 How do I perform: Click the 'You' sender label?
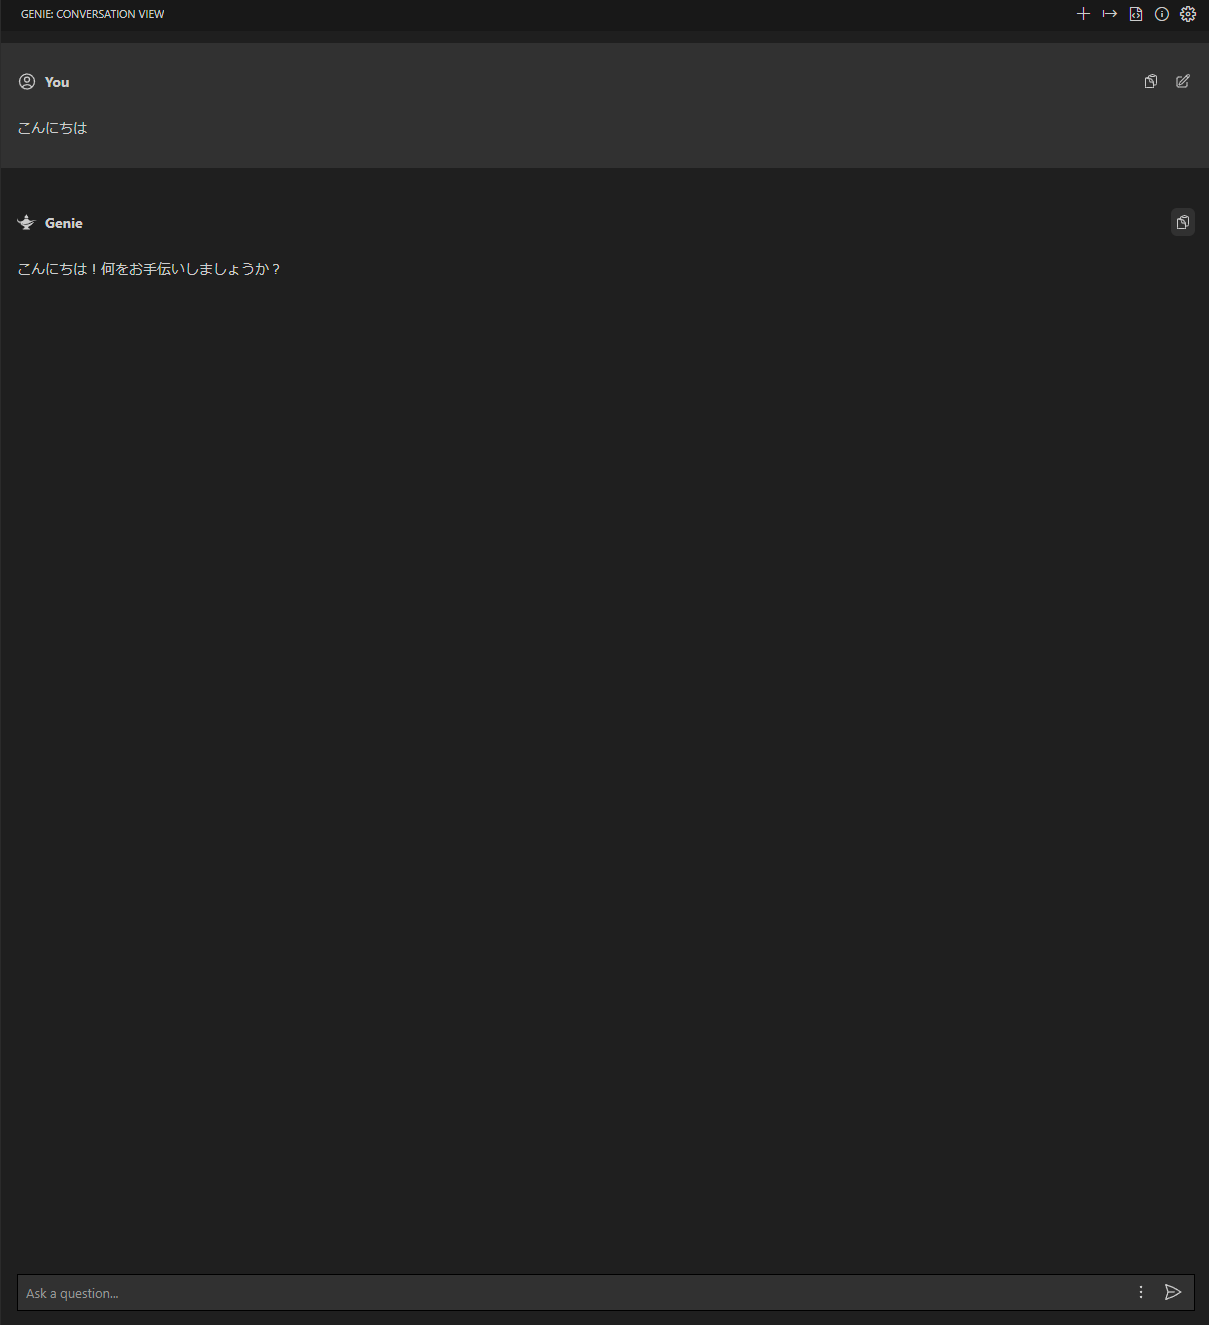57,82
